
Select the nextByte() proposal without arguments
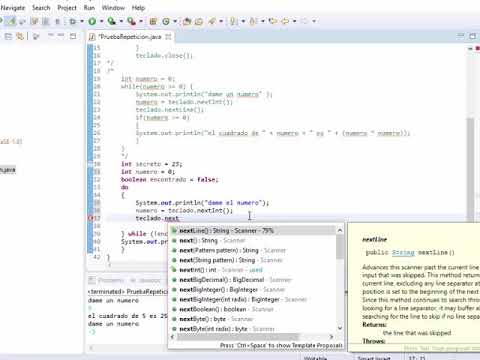click(x=252, y=319)
